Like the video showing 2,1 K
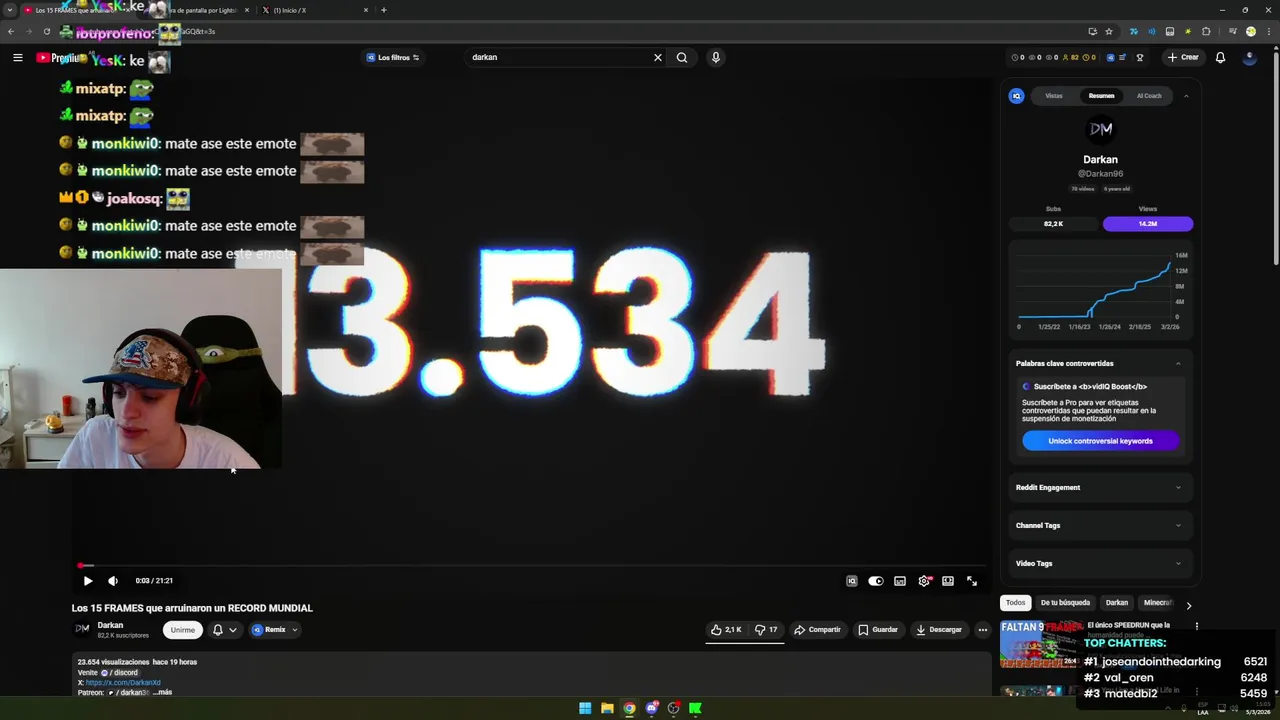 pyautogui.click(x=727, y=630)
